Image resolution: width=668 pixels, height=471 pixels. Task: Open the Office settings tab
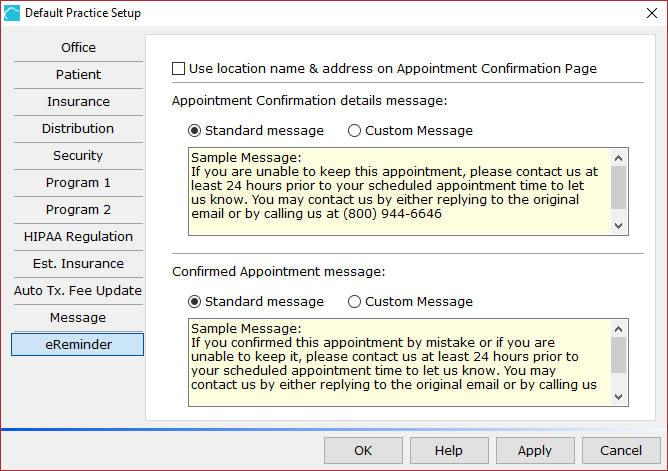point(78,48)
